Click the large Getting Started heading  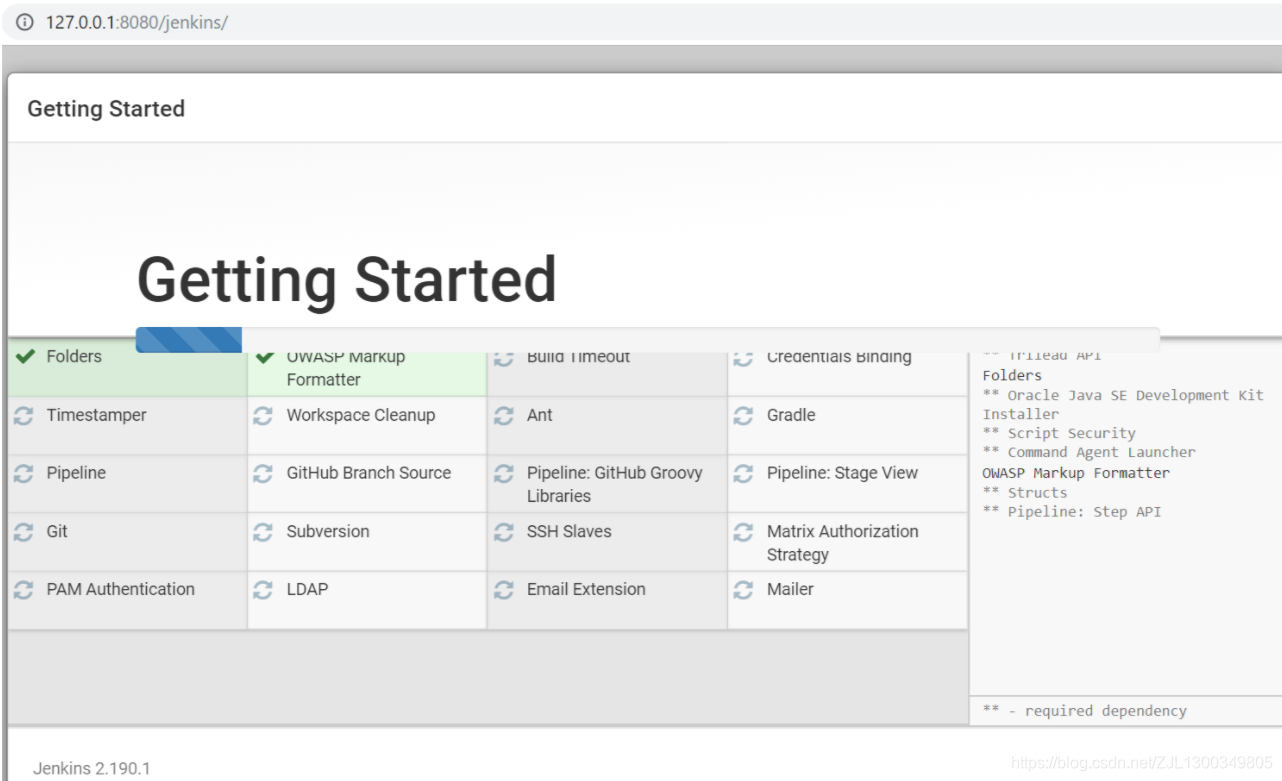[x=346, y=280]
